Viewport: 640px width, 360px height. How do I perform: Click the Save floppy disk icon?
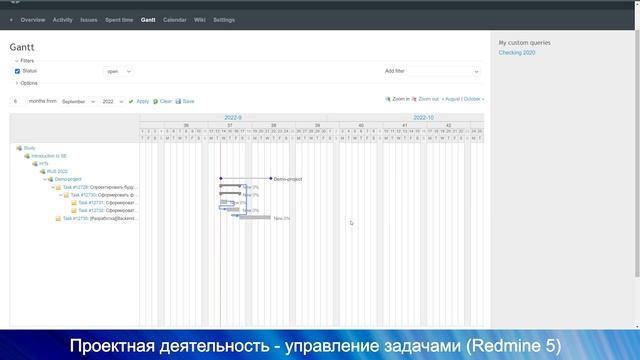178,101
